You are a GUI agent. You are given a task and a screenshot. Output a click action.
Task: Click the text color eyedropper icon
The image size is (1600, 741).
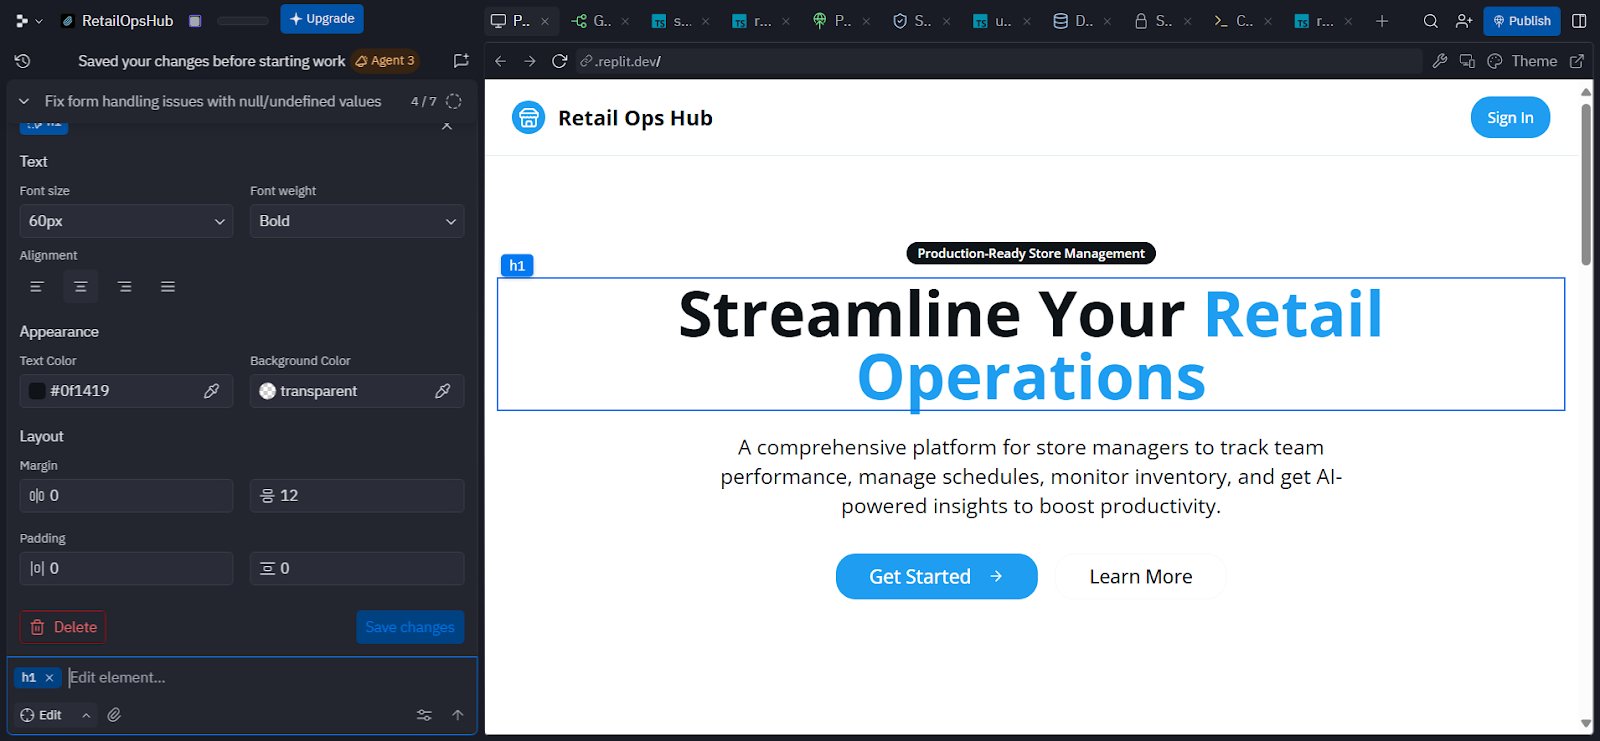pos(212,391)
